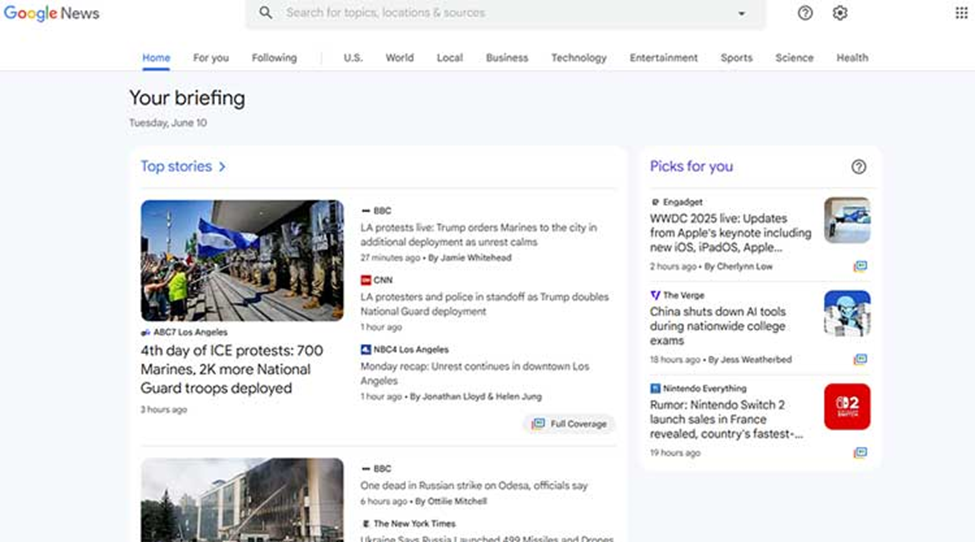Click the BBC logo above LA protests story
The image size is (975, 542).
pyautogui.click(x=366, y=211)
